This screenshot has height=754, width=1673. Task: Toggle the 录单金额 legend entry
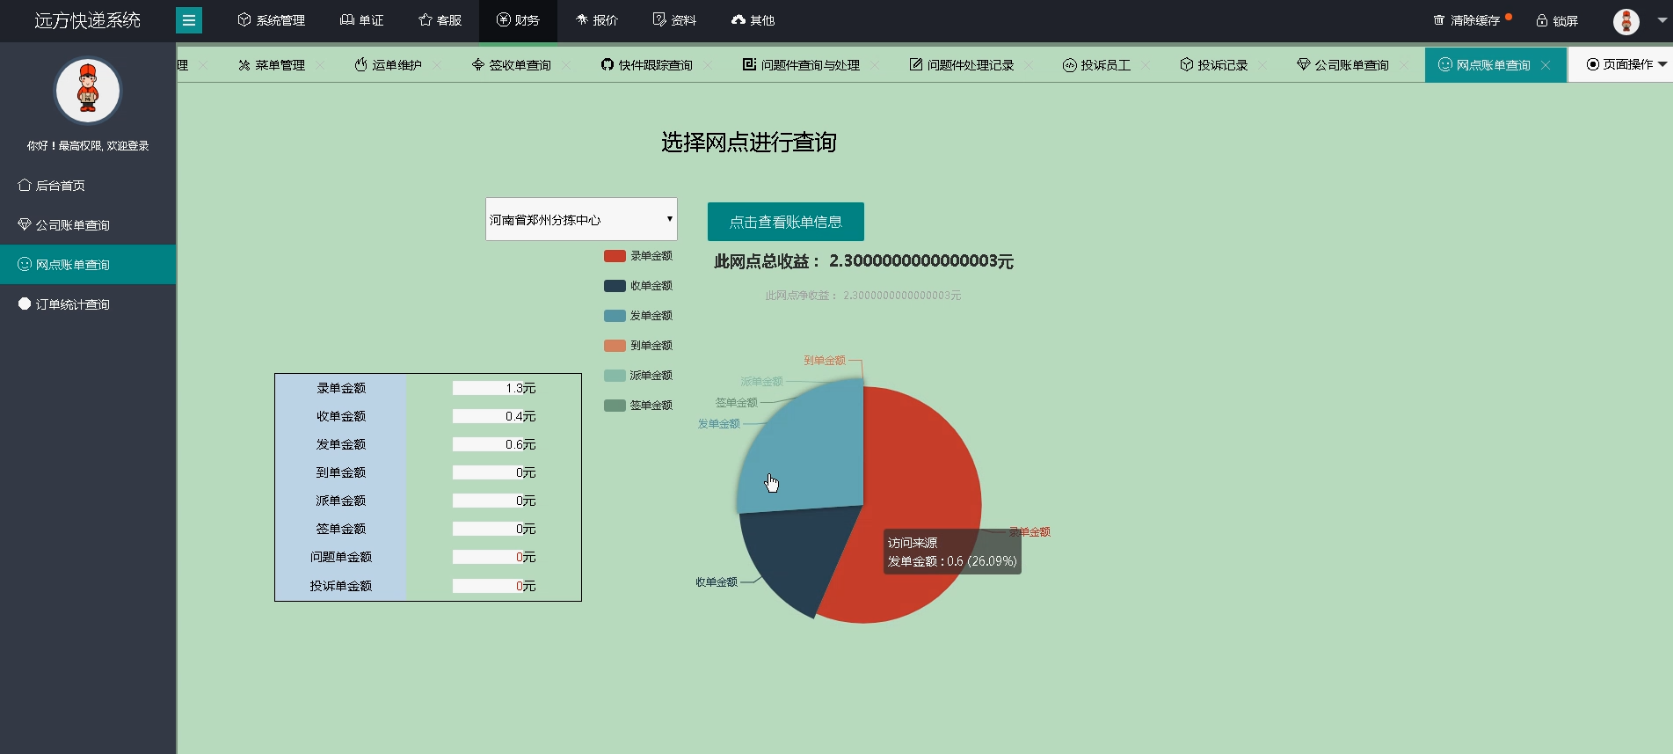pos(638,256)
